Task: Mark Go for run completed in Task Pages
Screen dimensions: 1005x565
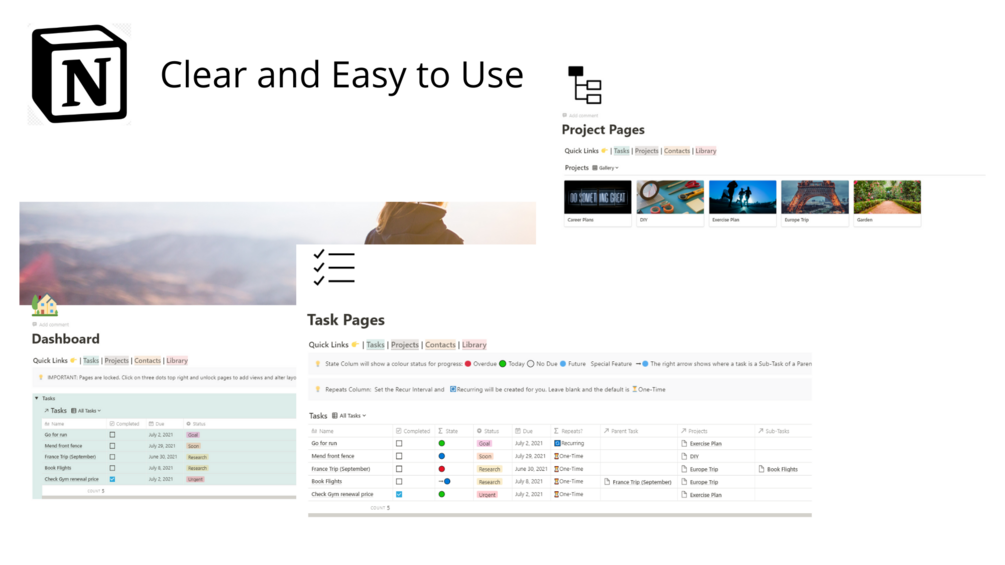Action: click(x=399, y=443)
